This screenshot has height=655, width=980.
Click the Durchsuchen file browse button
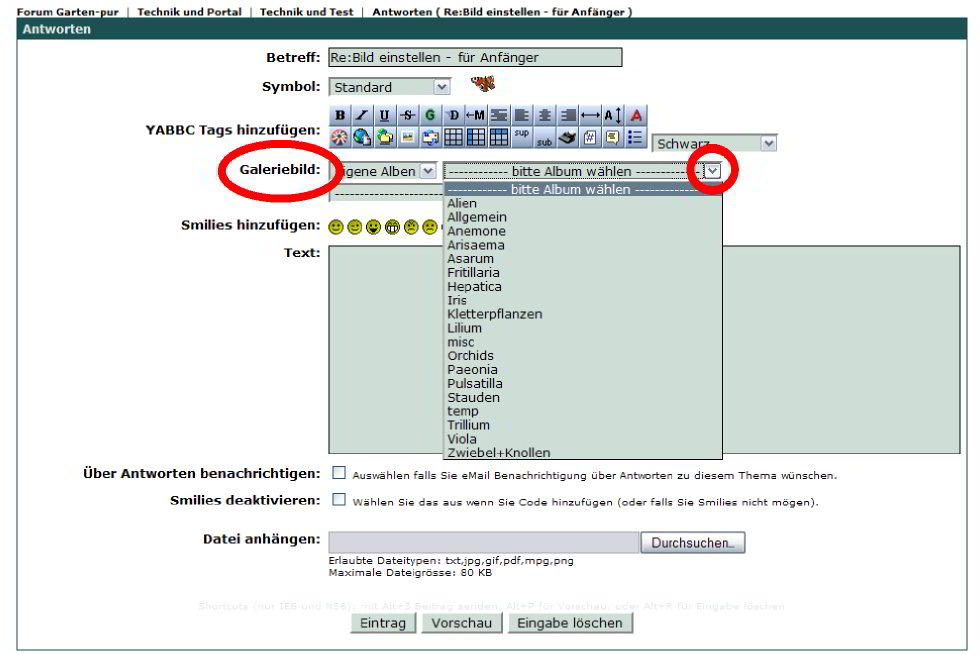[x=692, y=543]
